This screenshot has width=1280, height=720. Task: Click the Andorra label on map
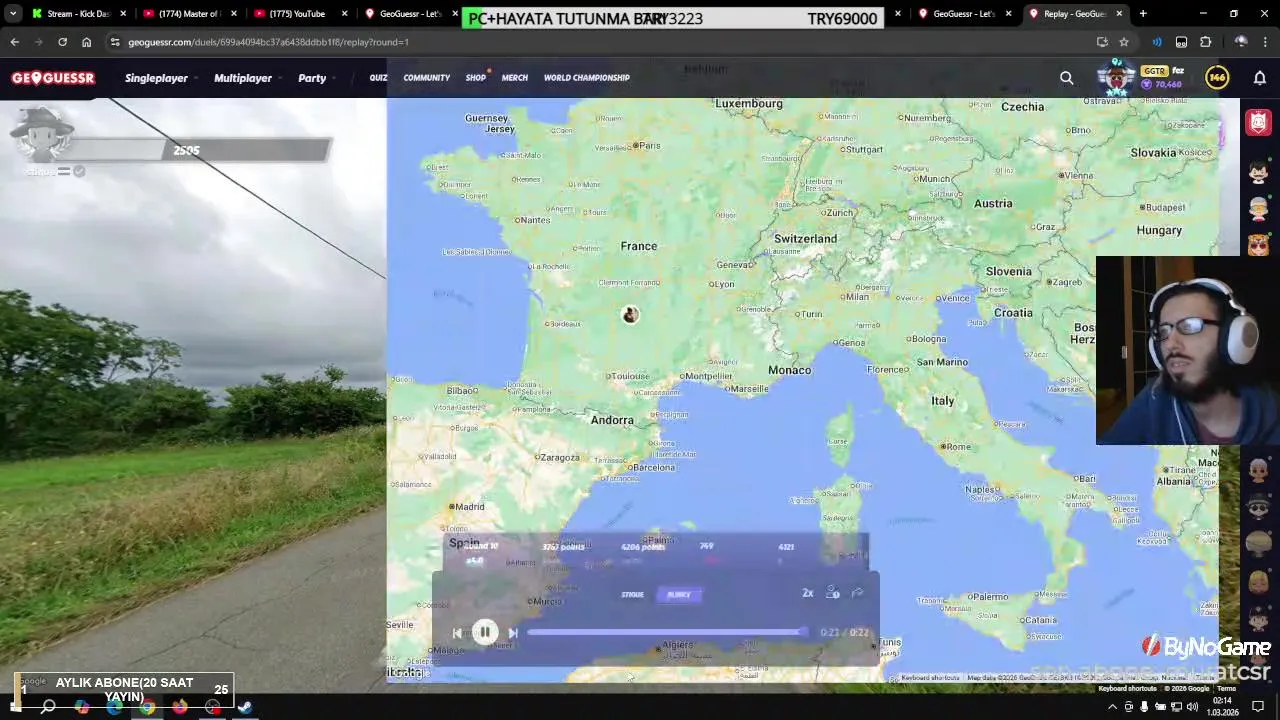pyautogui.click(x=612, y=420)
